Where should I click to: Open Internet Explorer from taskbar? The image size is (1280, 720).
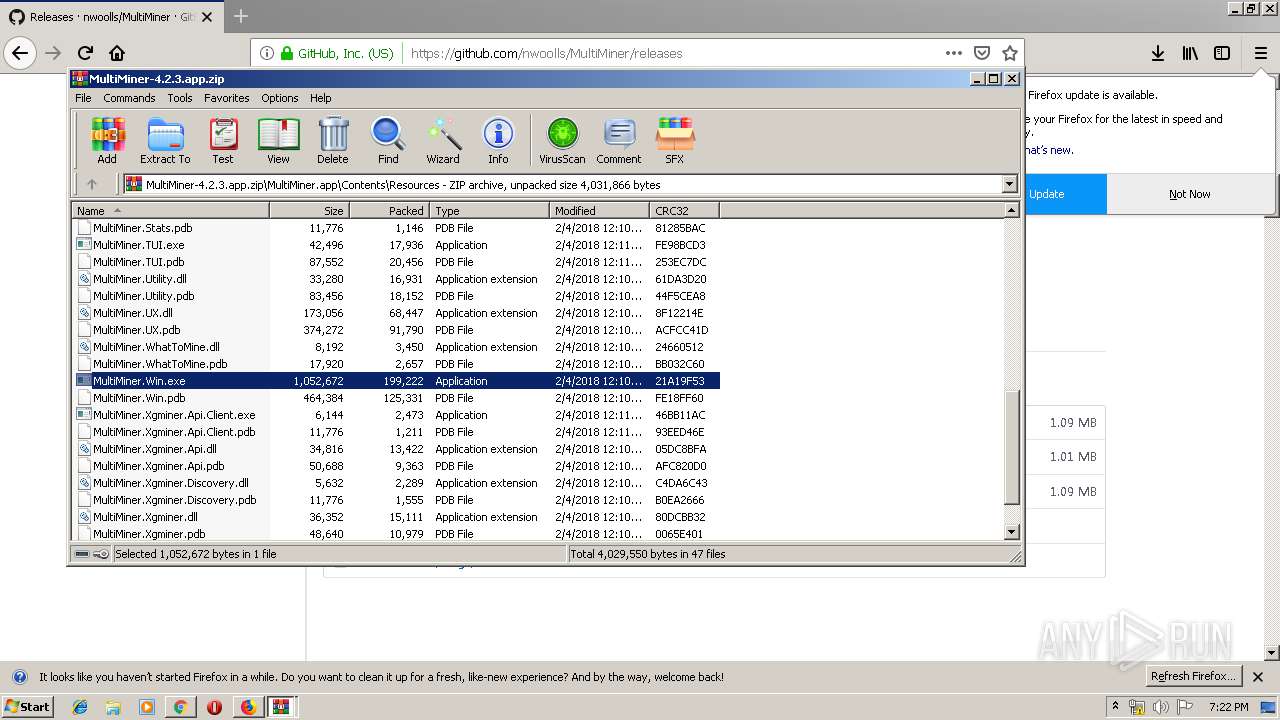(80, 707)
